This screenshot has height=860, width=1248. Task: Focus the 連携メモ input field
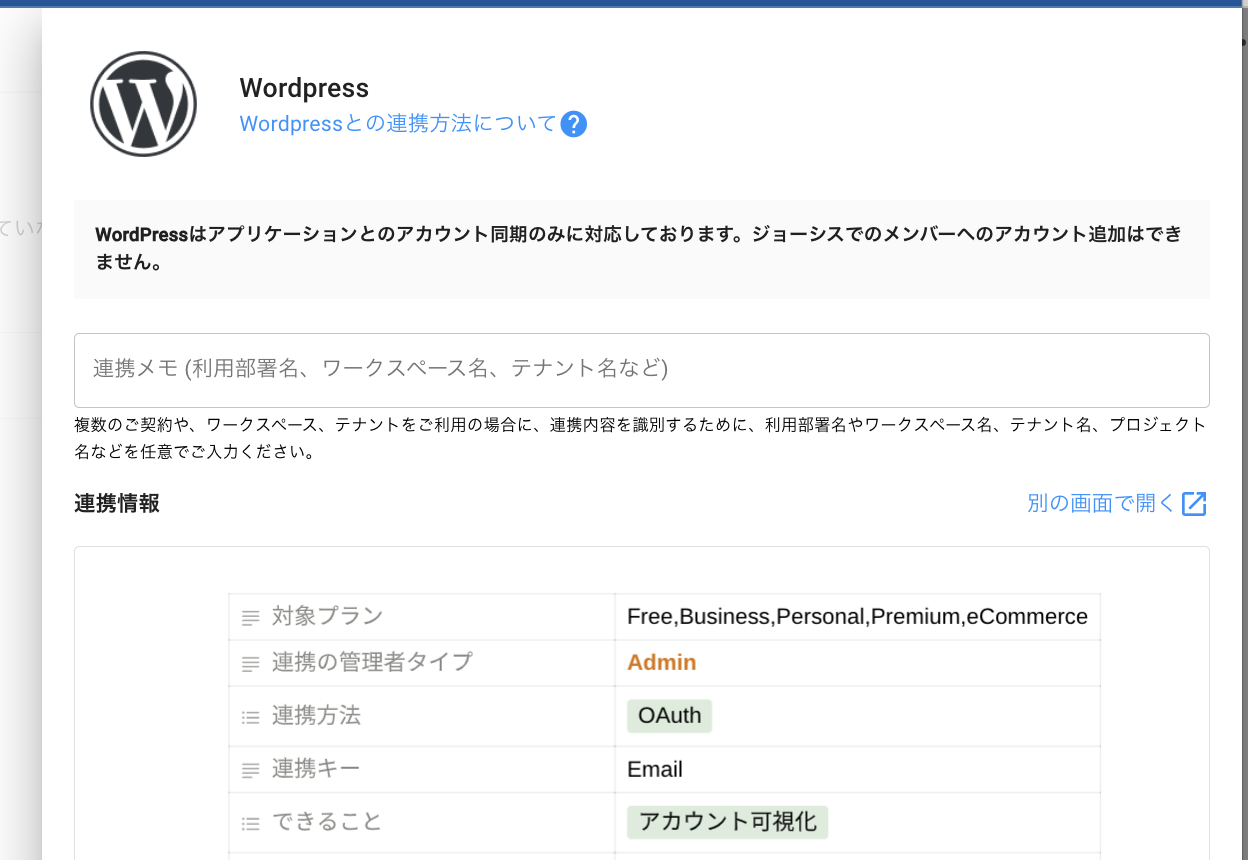(641, 369)
